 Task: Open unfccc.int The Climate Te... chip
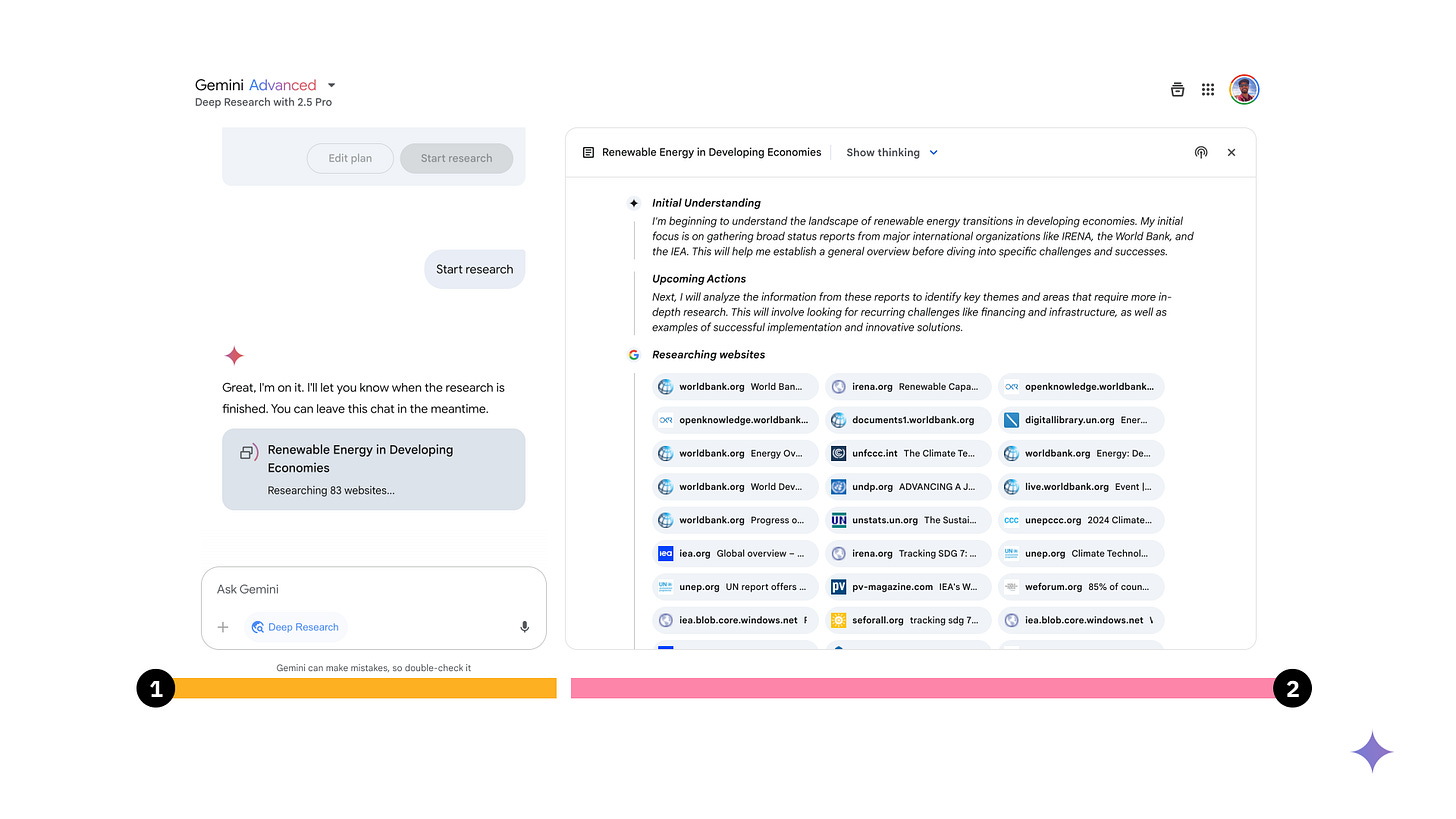(x=908, y=453)
